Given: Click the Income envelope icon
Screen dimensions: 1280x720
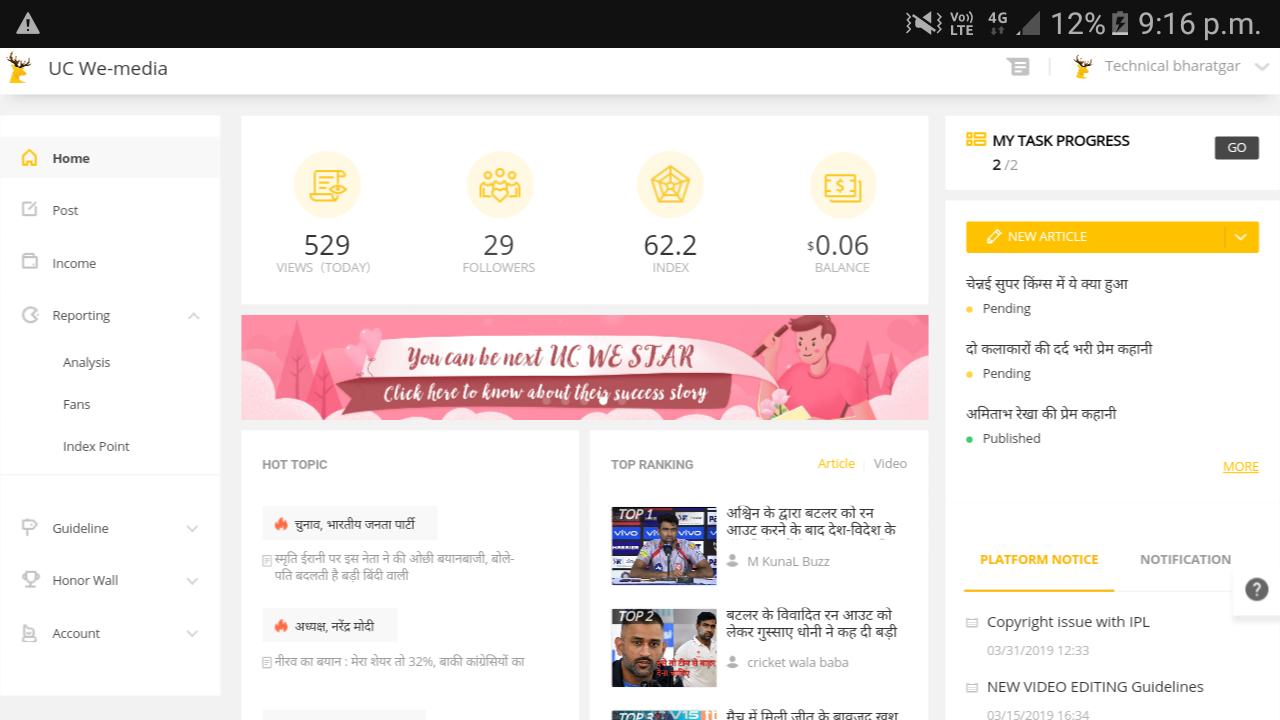Looking at the screenshot, I should pos(29,262).
